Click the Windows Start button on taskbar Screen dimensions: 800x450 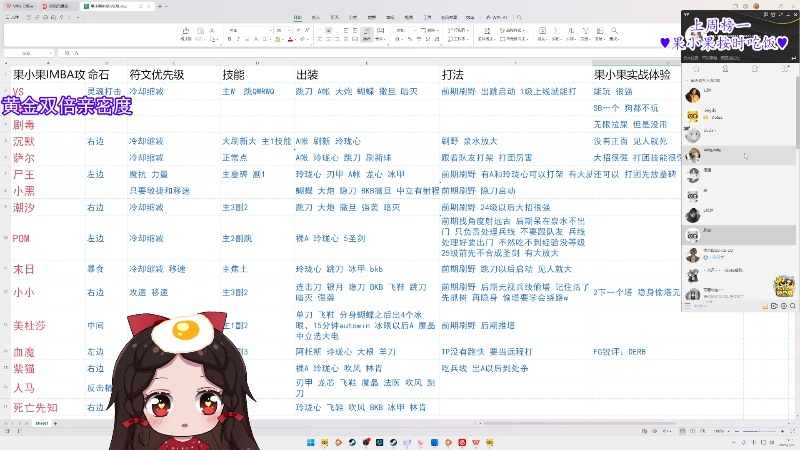tap(310, 442)
